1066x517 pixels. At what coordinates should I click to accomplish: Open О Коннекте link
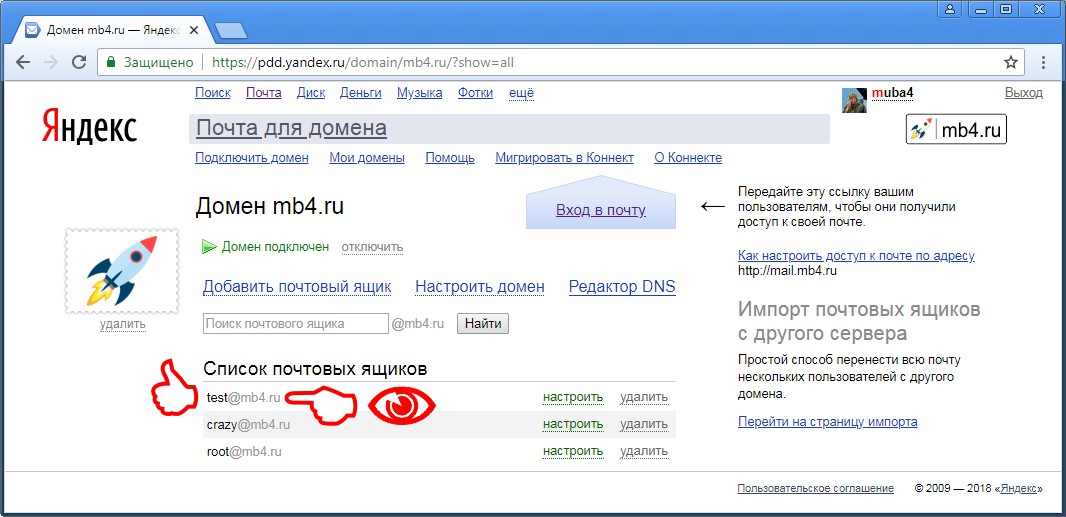tap(688, 158)
